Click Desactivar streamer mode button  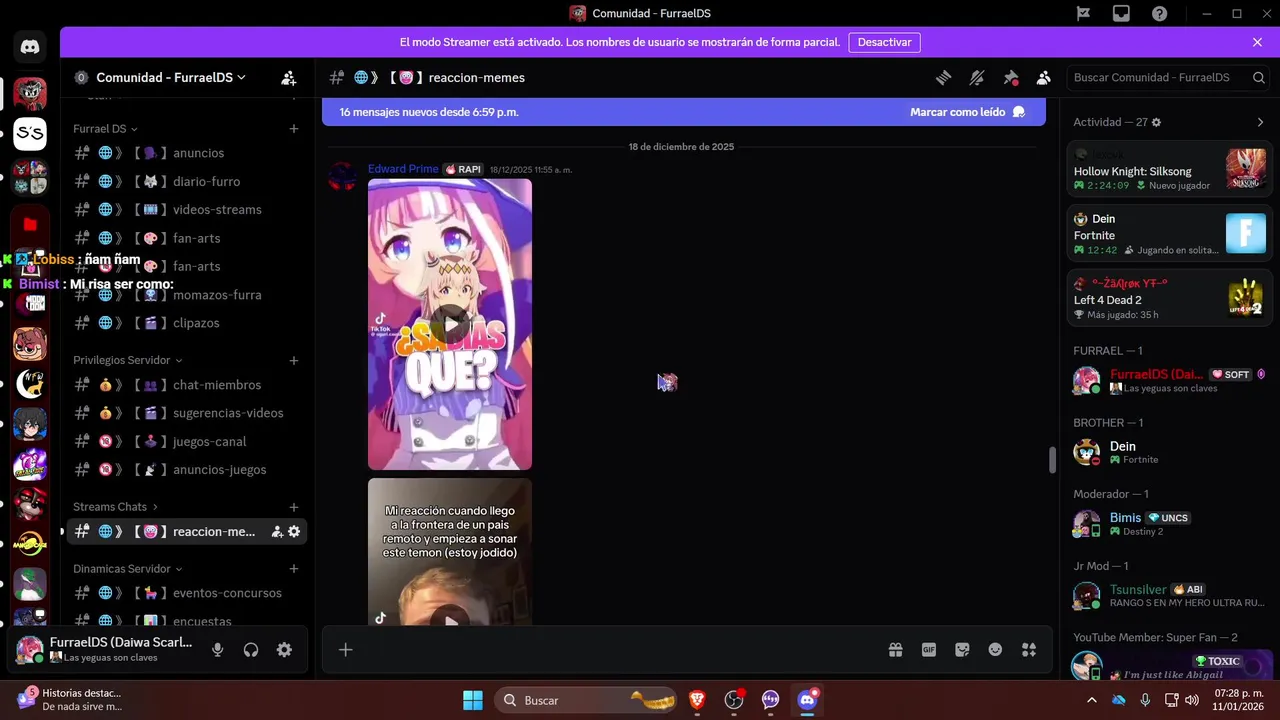click(885, 43)
